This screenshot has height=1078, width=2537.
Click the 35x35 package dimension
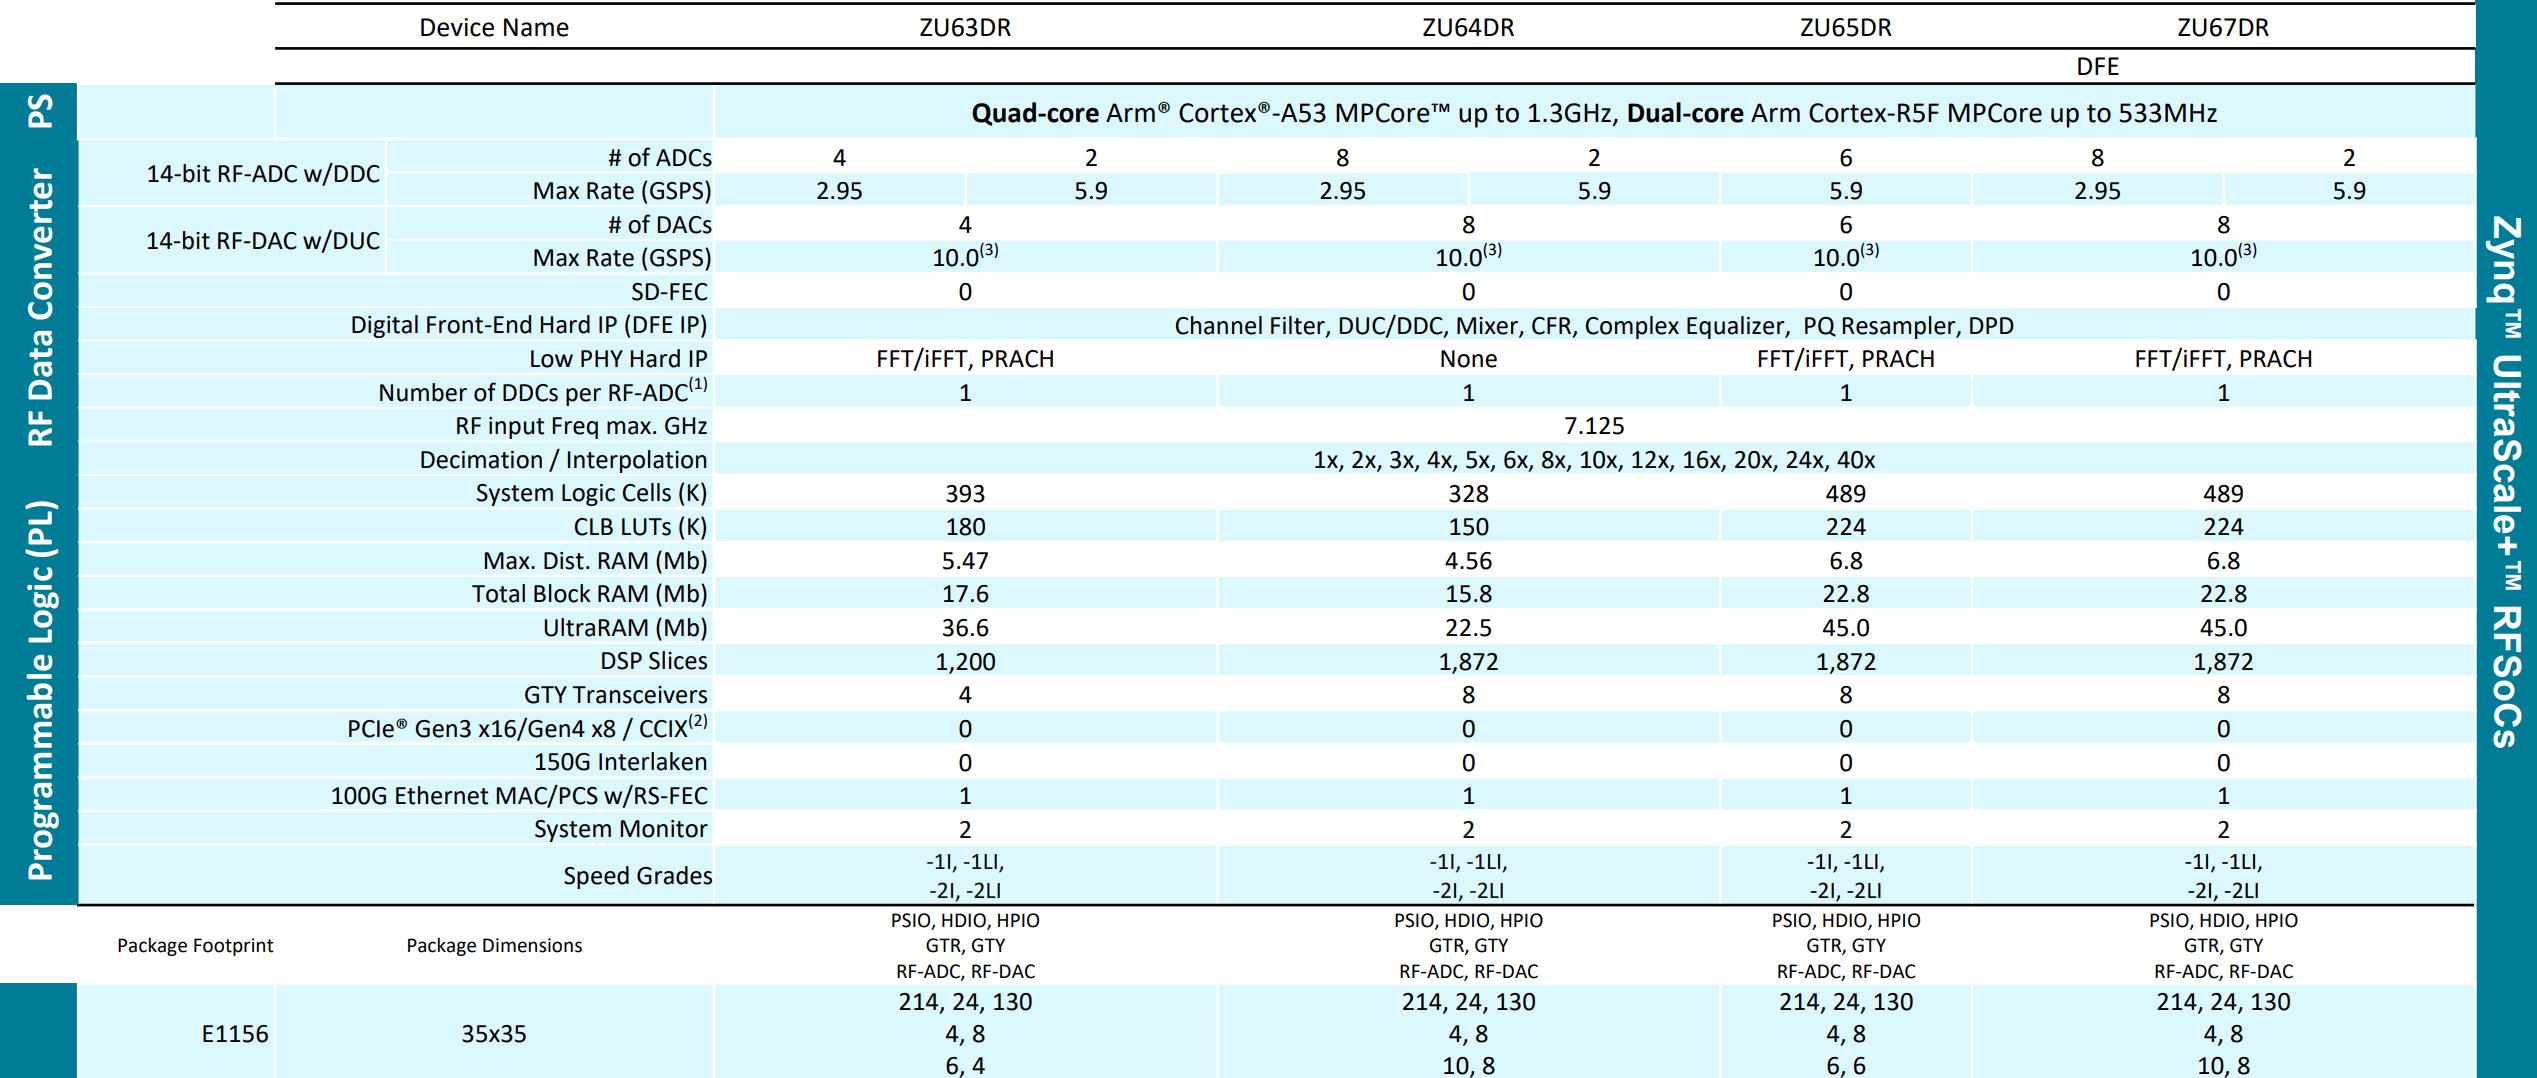click(494, 1034)
